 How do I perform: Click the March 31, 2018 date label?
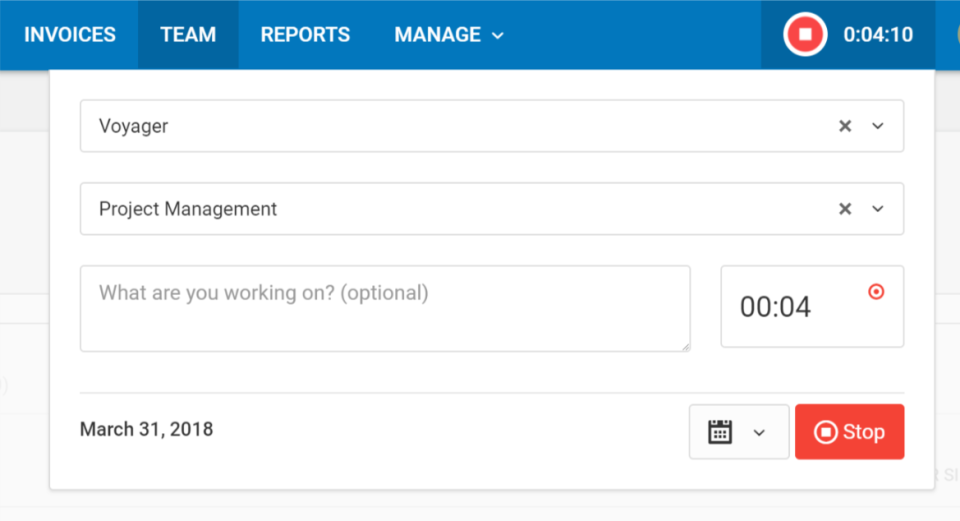pyautogui.click(x=146, y=430)
